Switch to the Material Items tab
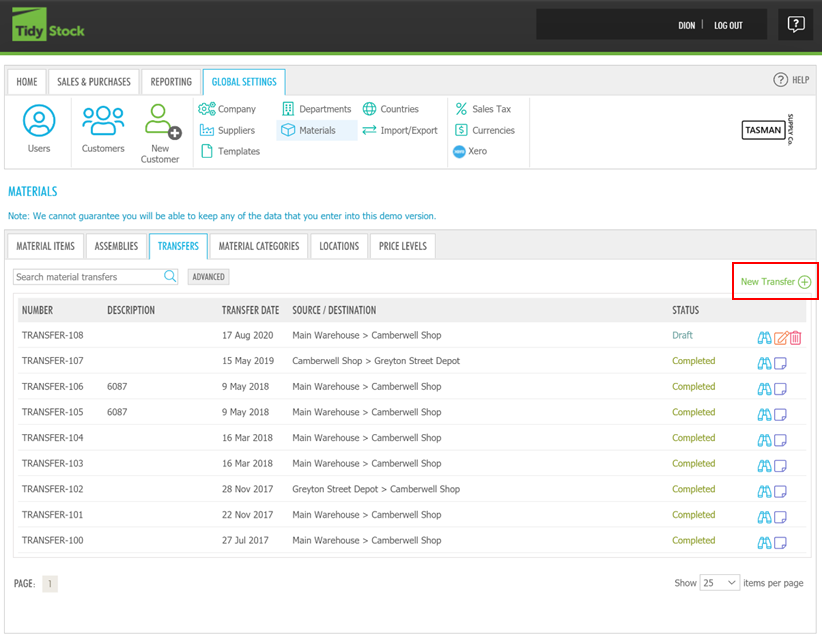This screenshot has height=635, width=822. pos(46,246)
